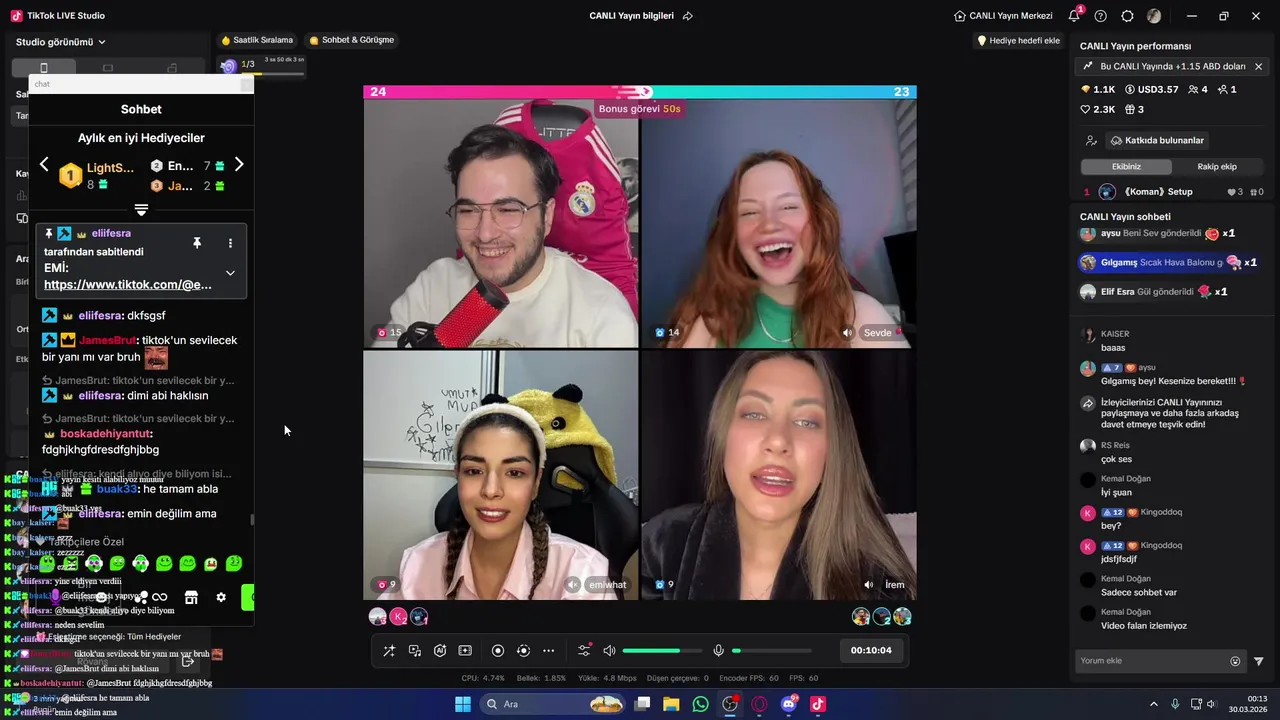
Task: Click the taskbar Ara search box
Action: [550, 704]
